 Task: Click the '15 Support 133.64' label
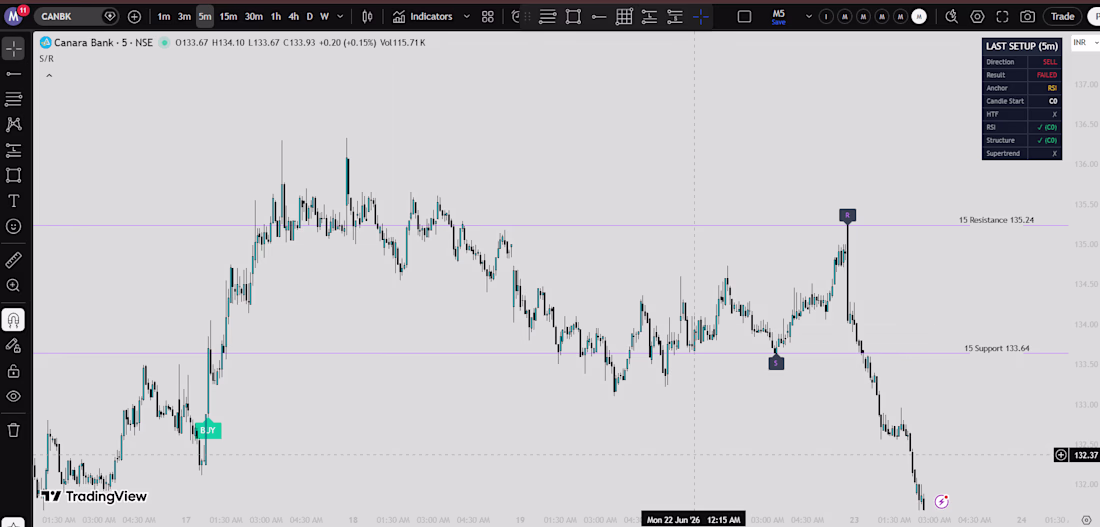tap(997, 348)
